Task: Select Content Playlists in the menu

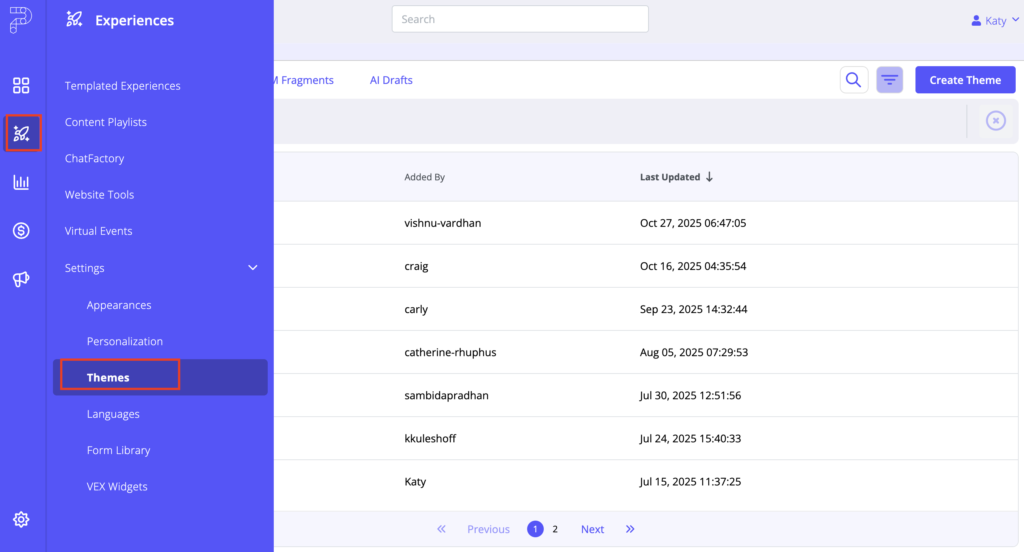Action: (x=106, y=122)
